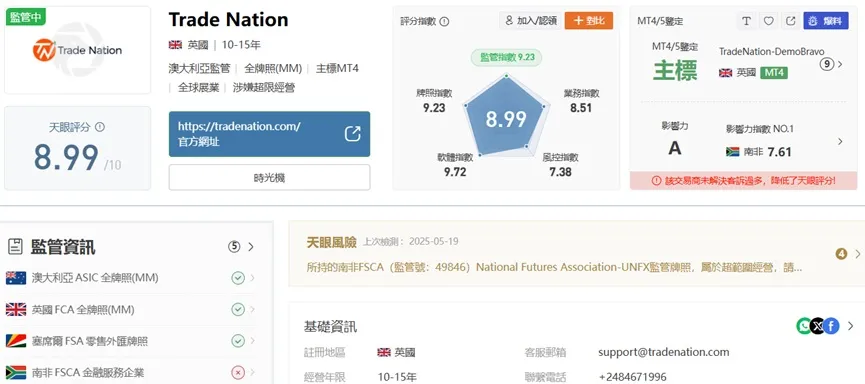Expand the 監管資訊 section chevron
Image resolution: width=865 pixels, height=384 pixels.
251,247
